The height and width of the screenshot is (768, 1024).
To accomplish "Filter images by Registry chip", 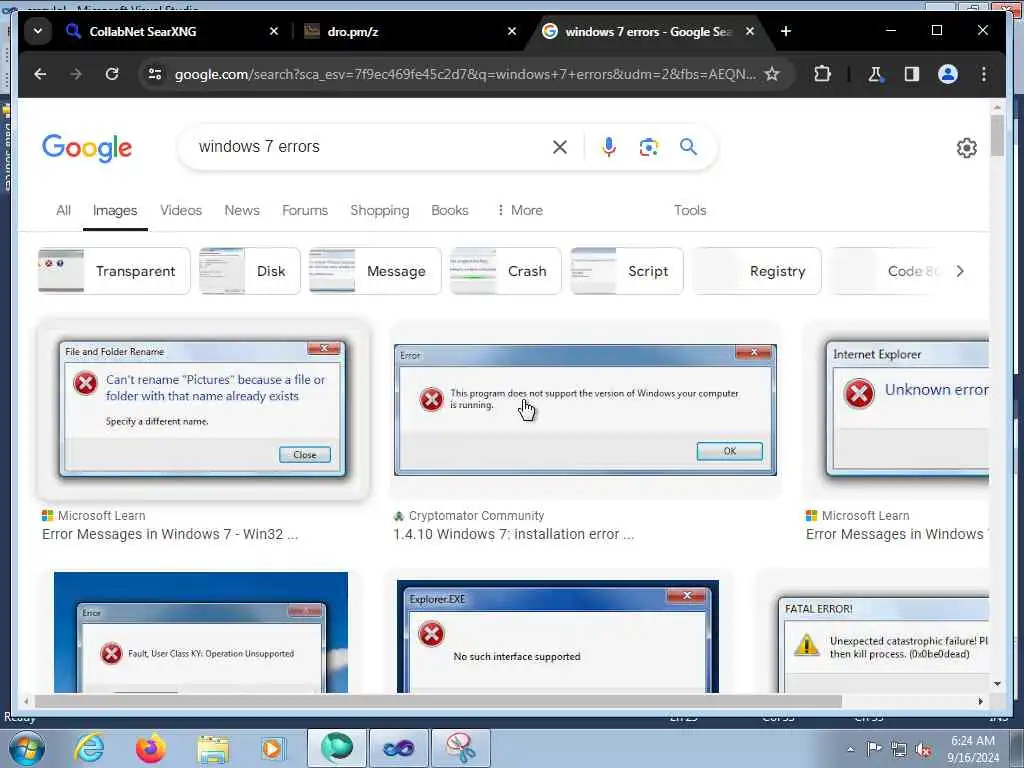I will coord(757,271).
